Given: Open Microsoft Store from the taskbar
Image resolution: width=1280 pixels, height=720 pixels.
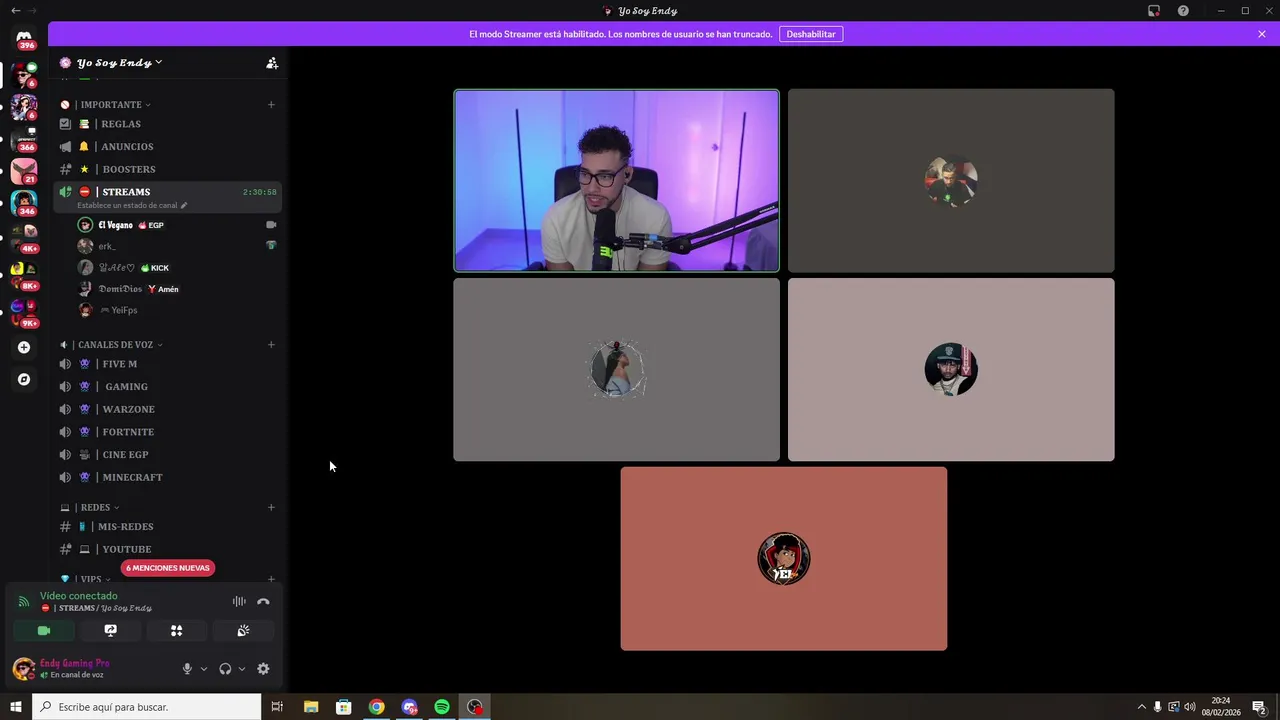Looking at the screenshot, I should click(343, 707).
